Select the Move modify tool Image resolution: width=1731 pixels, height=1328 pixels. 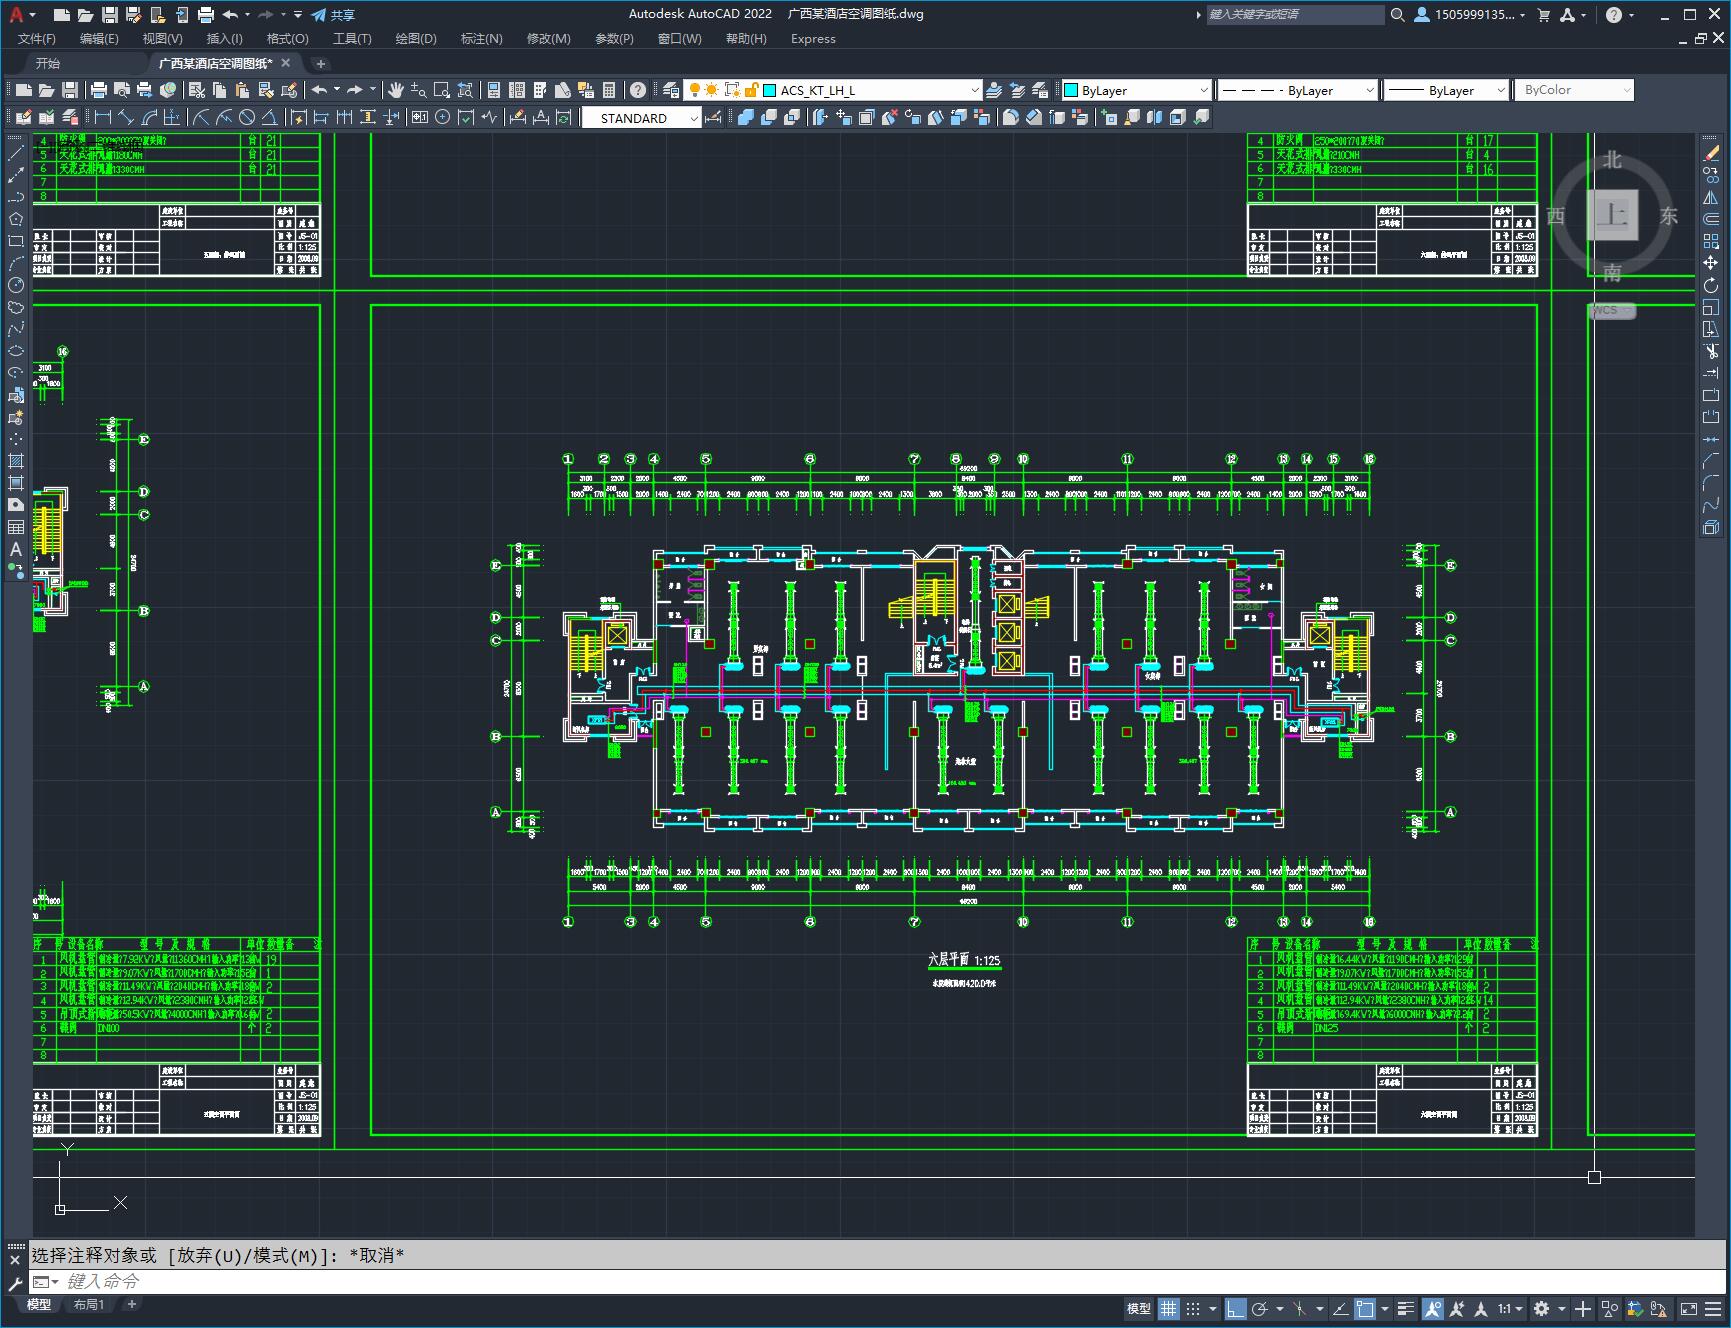pos(1711,263)
